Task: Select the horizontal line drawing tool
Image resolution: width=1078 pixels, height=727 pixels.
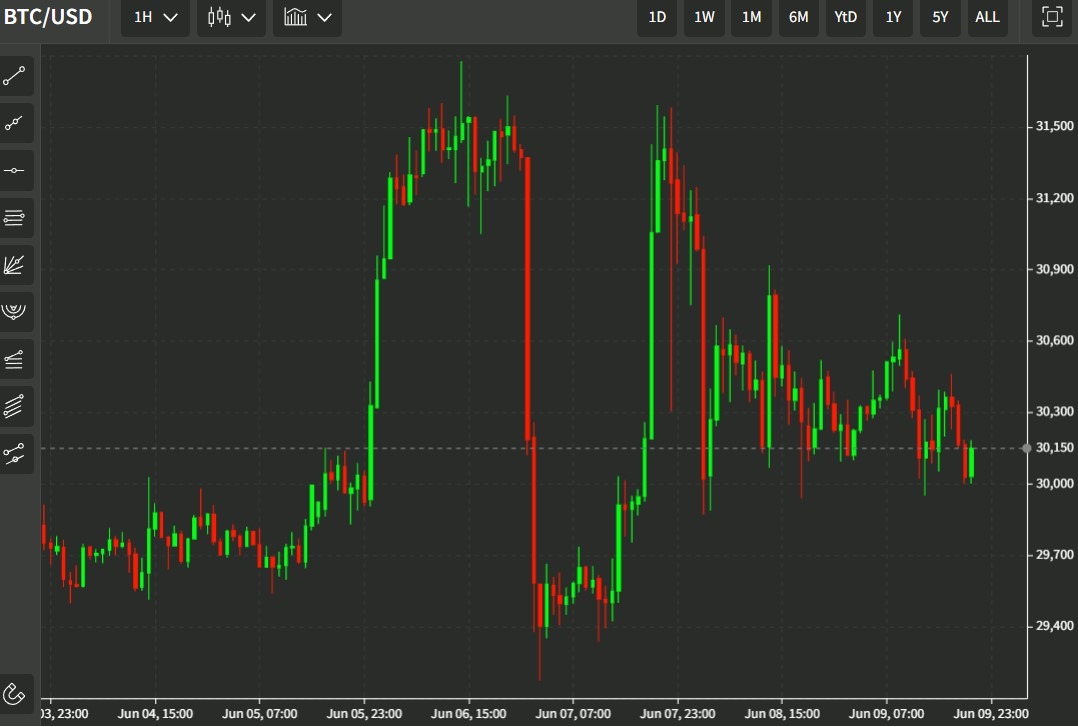Action: 15,171
